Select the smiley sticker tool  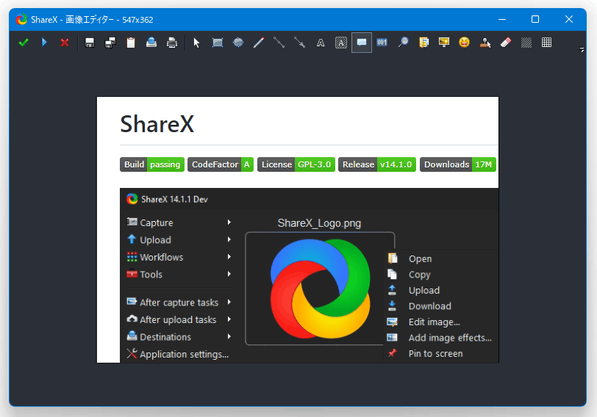click(464, 42)
